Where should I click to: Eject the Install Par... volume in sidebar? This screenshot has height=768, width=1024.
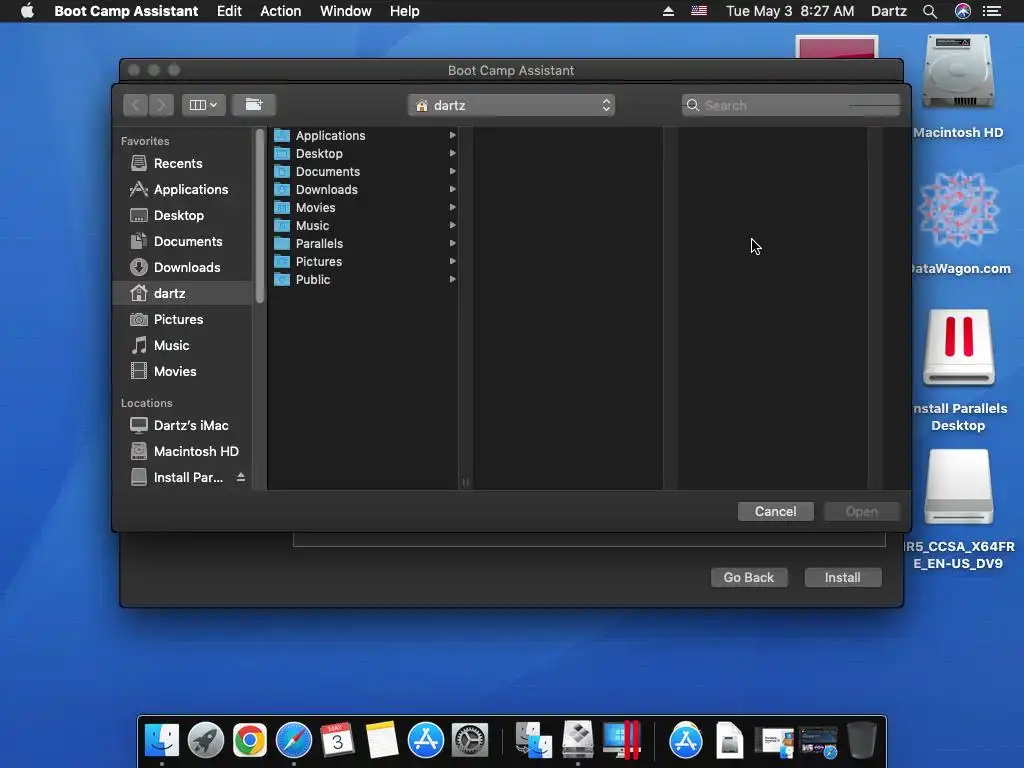pyautogui.click(x=241, y=477)
